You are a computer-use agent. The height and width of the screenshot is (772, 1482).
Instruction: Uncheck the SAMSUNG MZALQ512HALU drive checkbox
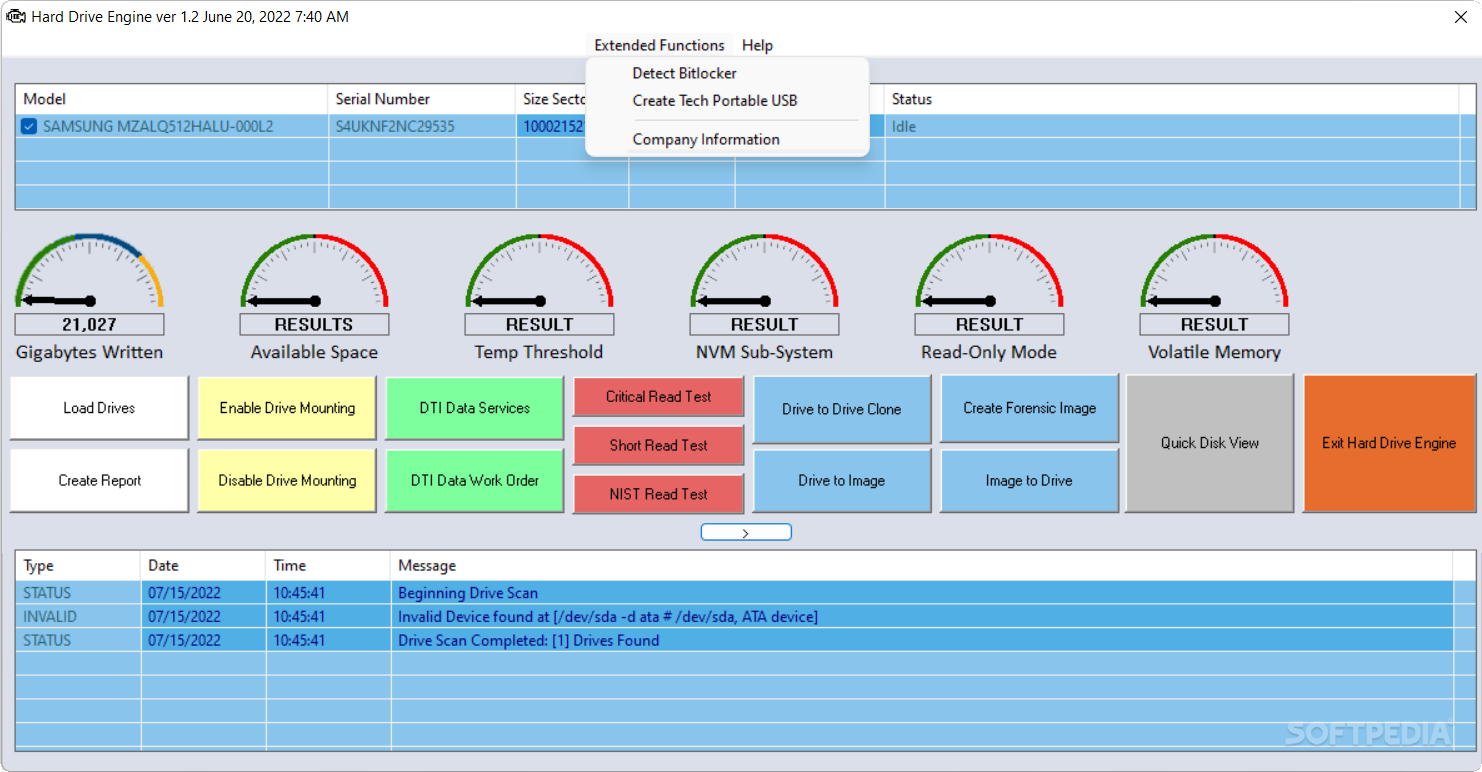pos(29,127)
